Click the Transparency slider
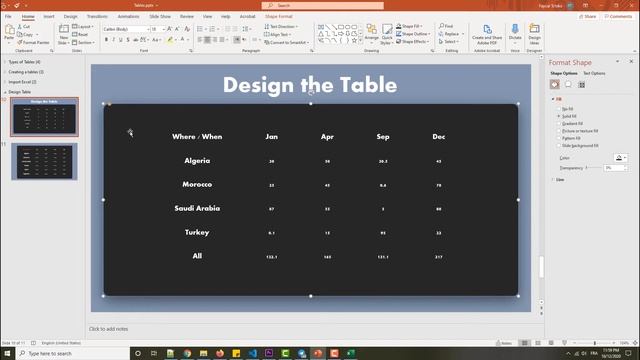Viewport: 640px width, 360px height. click(x=594, y=168)
